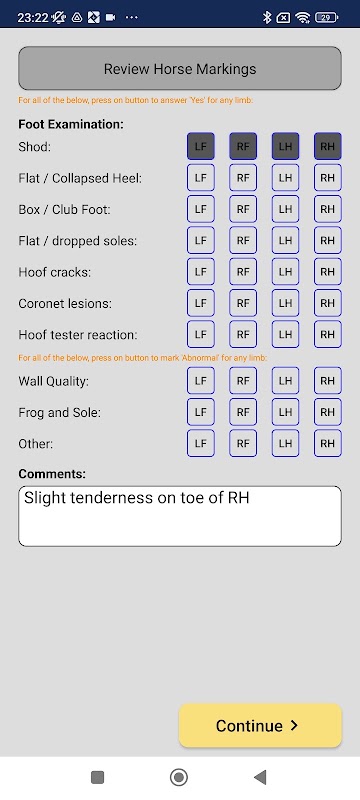Viewport: 360px width, 800px height.
Task: Tap the Android home circle icon
Action: click(179, 777)
